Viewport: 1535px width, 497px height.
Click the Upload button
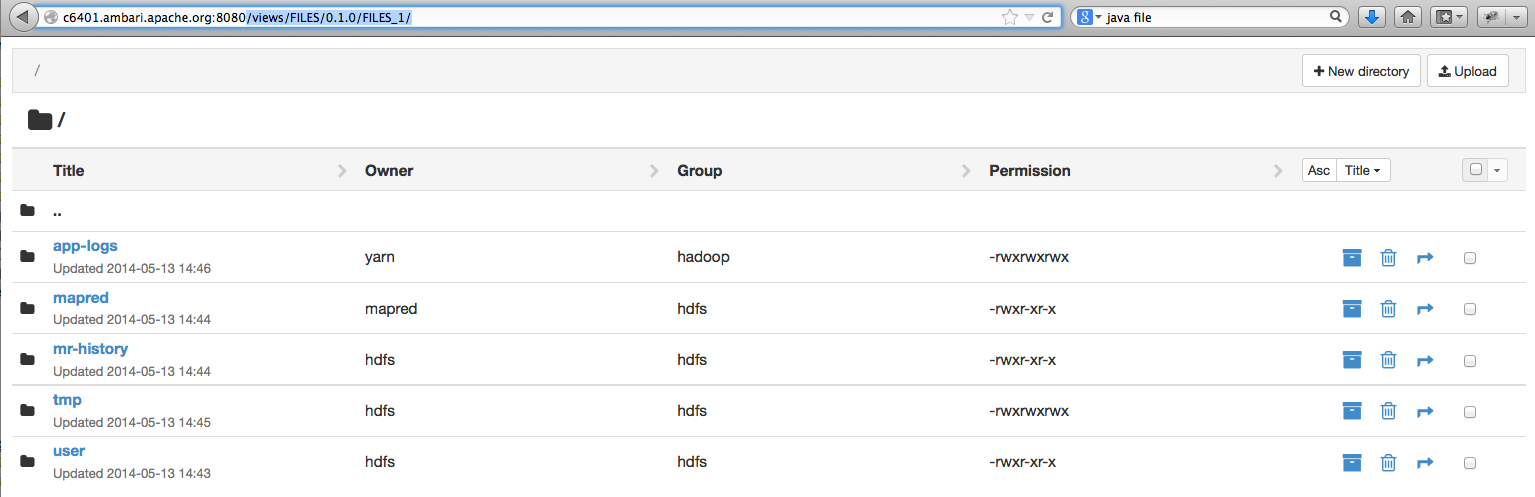point(1467,71)
